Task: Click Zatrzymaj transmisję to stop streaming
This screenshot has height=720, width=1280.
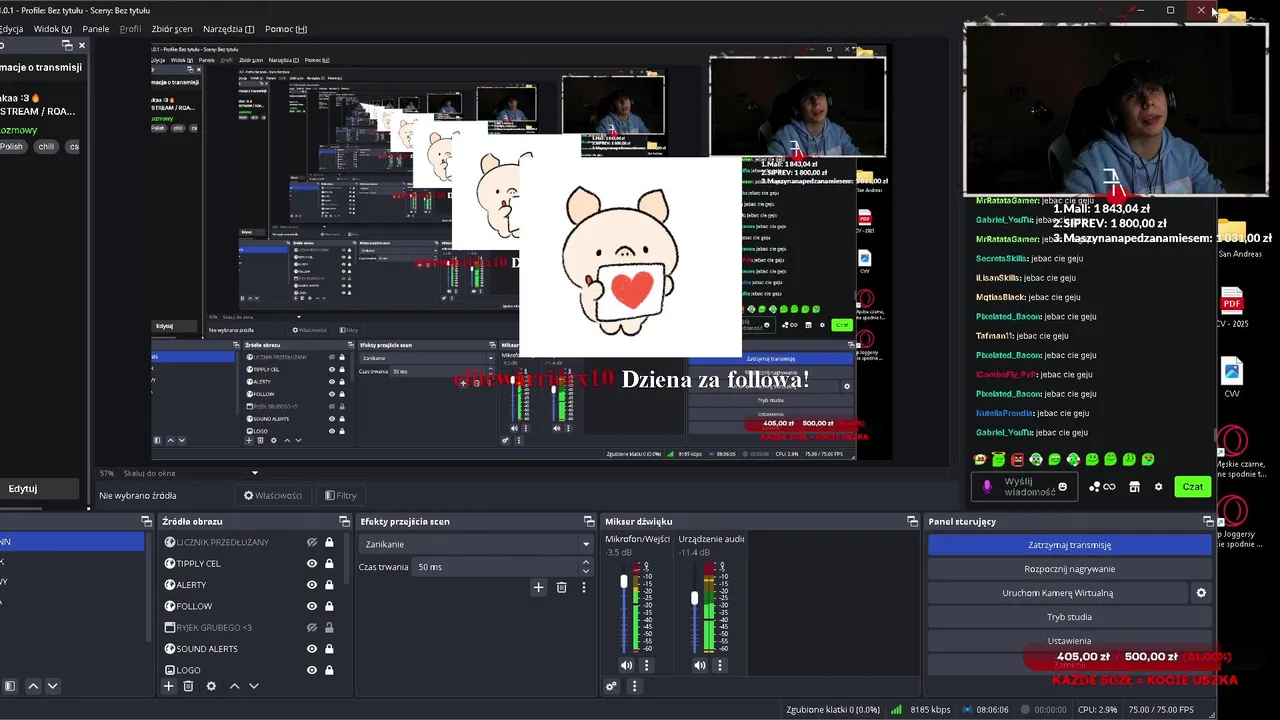Action: (x=1069, y=545)
